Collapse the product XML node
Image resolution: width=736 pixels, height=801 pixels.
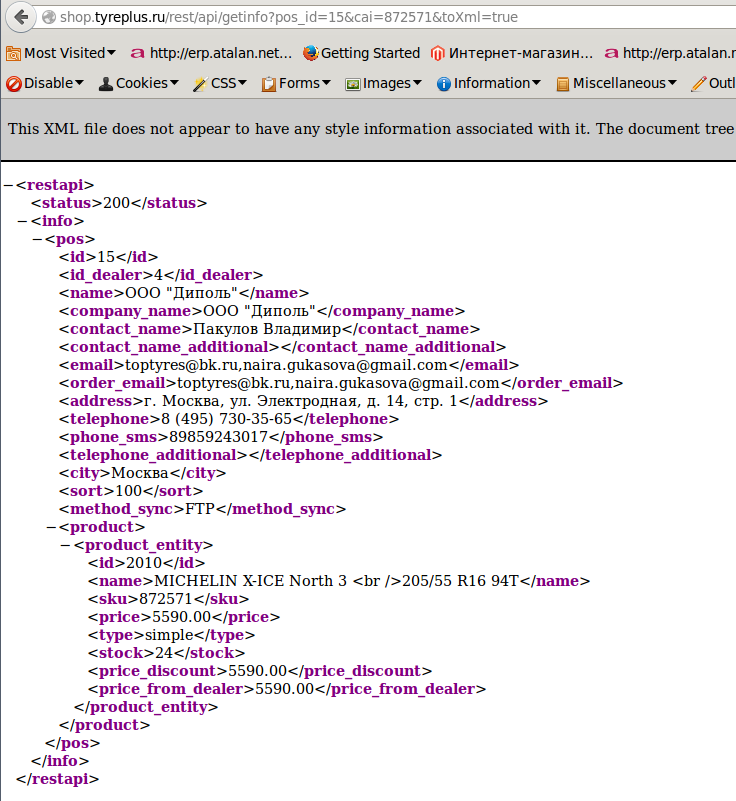click(52, 527)
